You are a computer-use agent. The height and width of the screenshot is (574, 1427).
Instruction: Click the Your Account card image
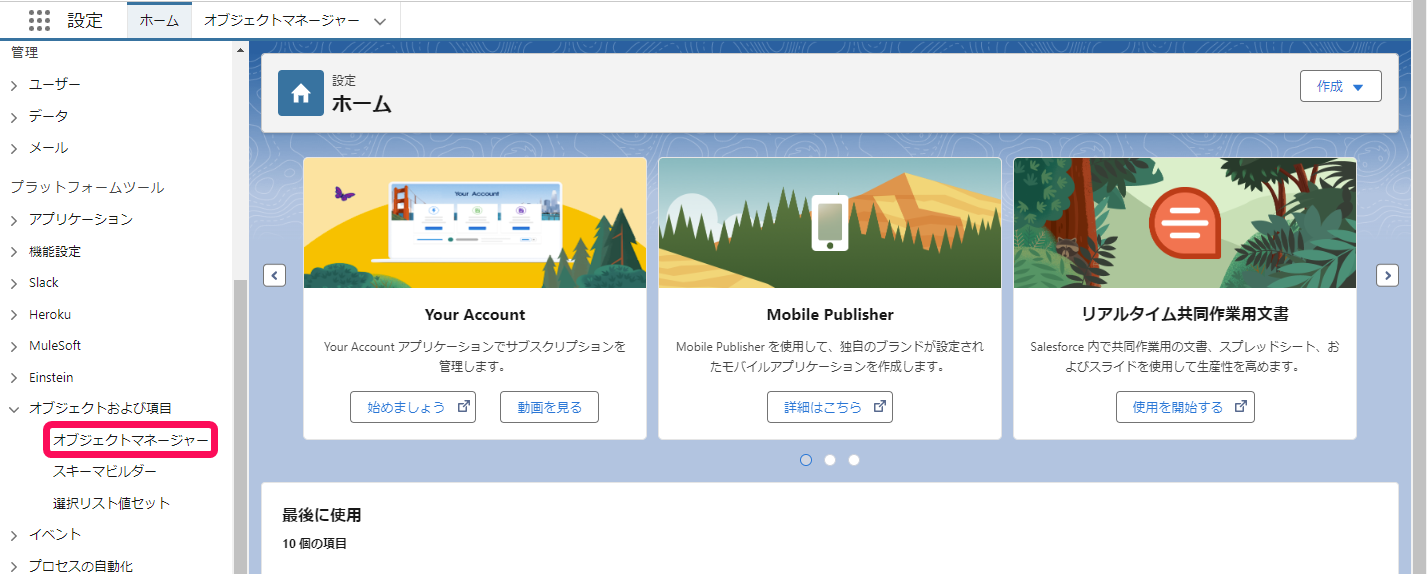tap(475, 223)
